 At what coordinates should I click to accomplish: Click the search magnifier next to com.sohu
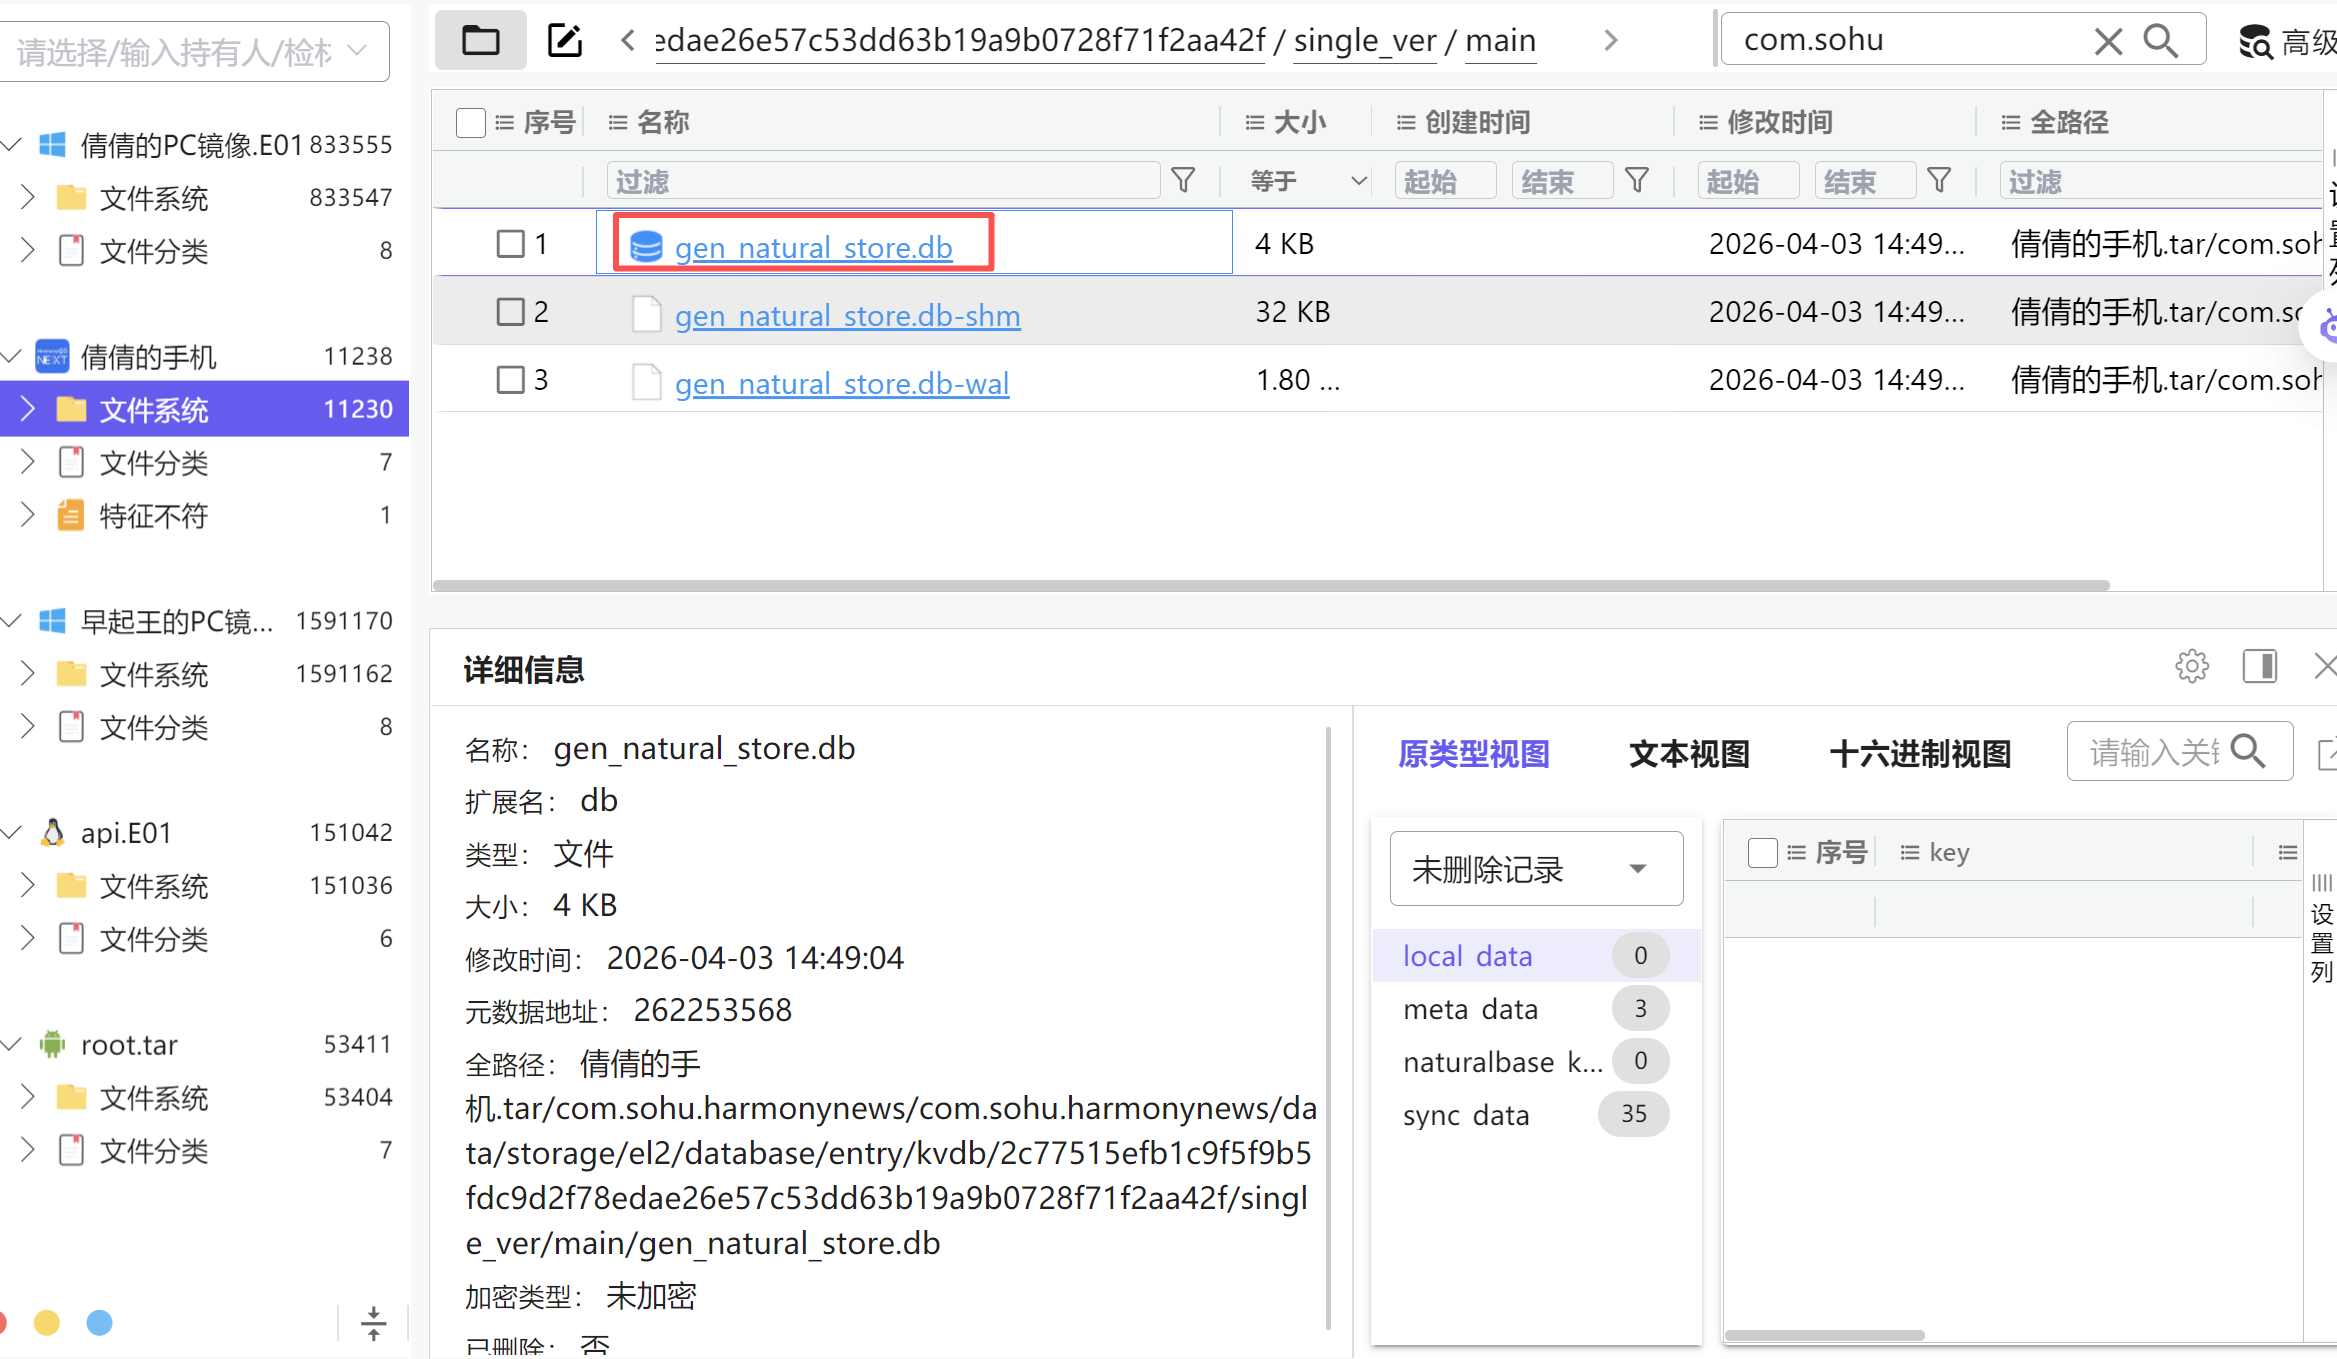tap(2160, 41)
